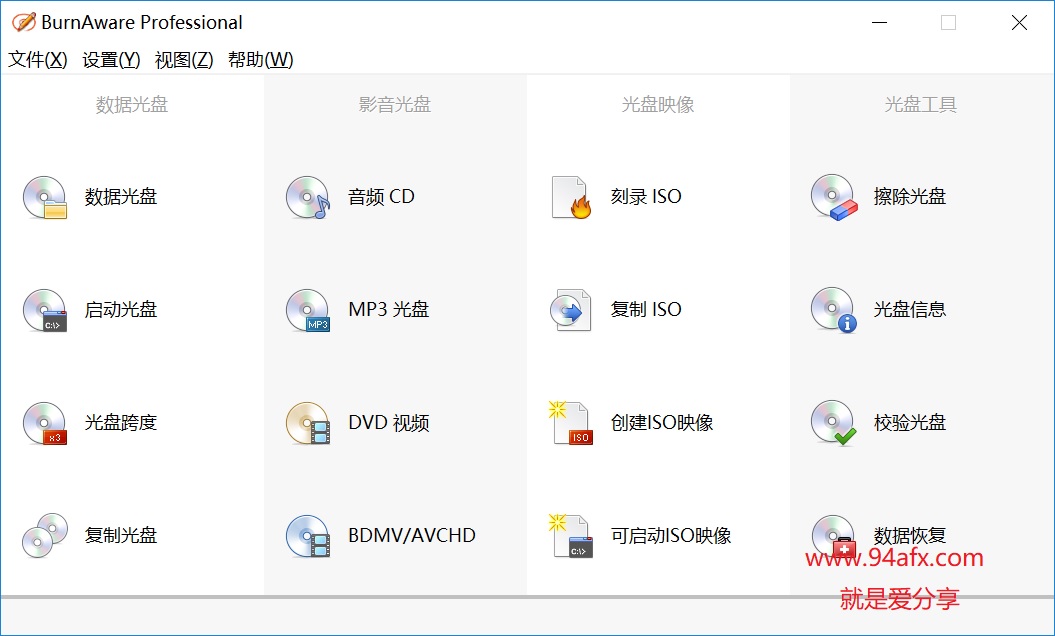Screen dimensions: 1055x636
Task: Click the 创建ISO映像 text
Action: click(x=662, y=423)
